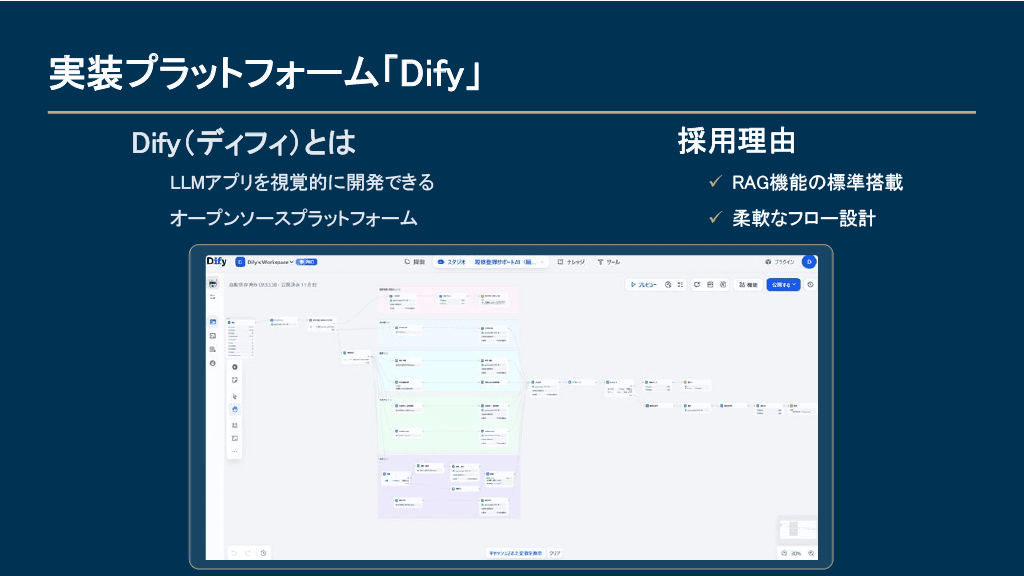Click the export image tool

click(234, 438)
